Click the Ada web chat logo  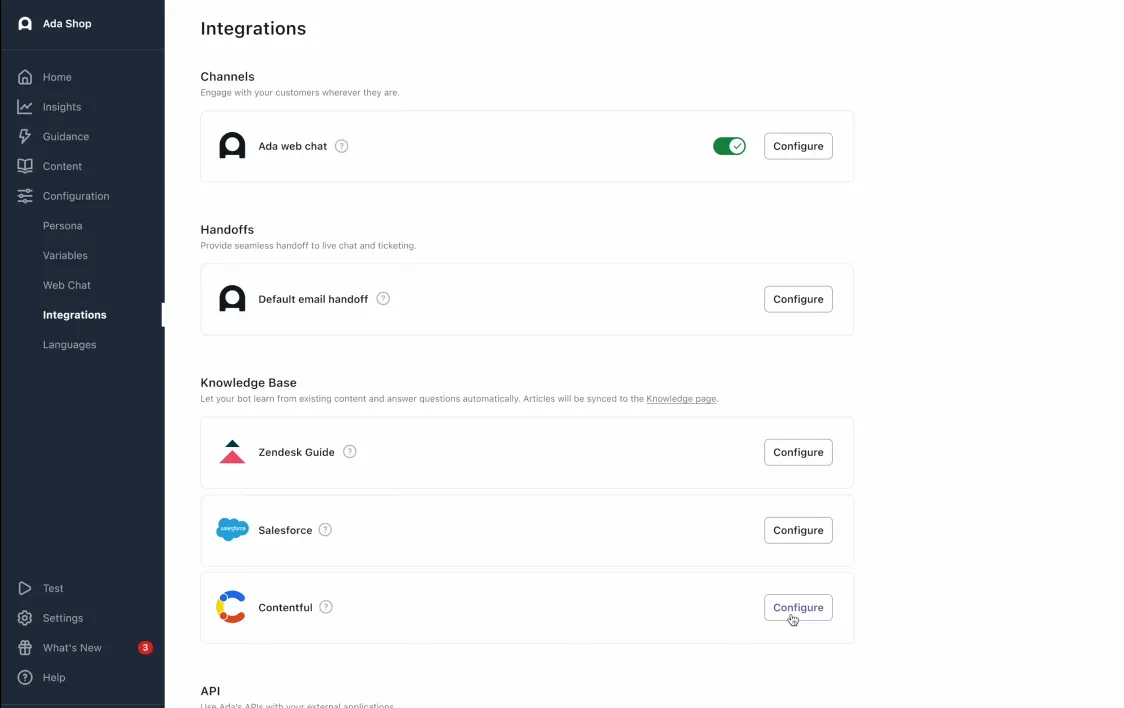pyautogui.click(x=232, y=146)
